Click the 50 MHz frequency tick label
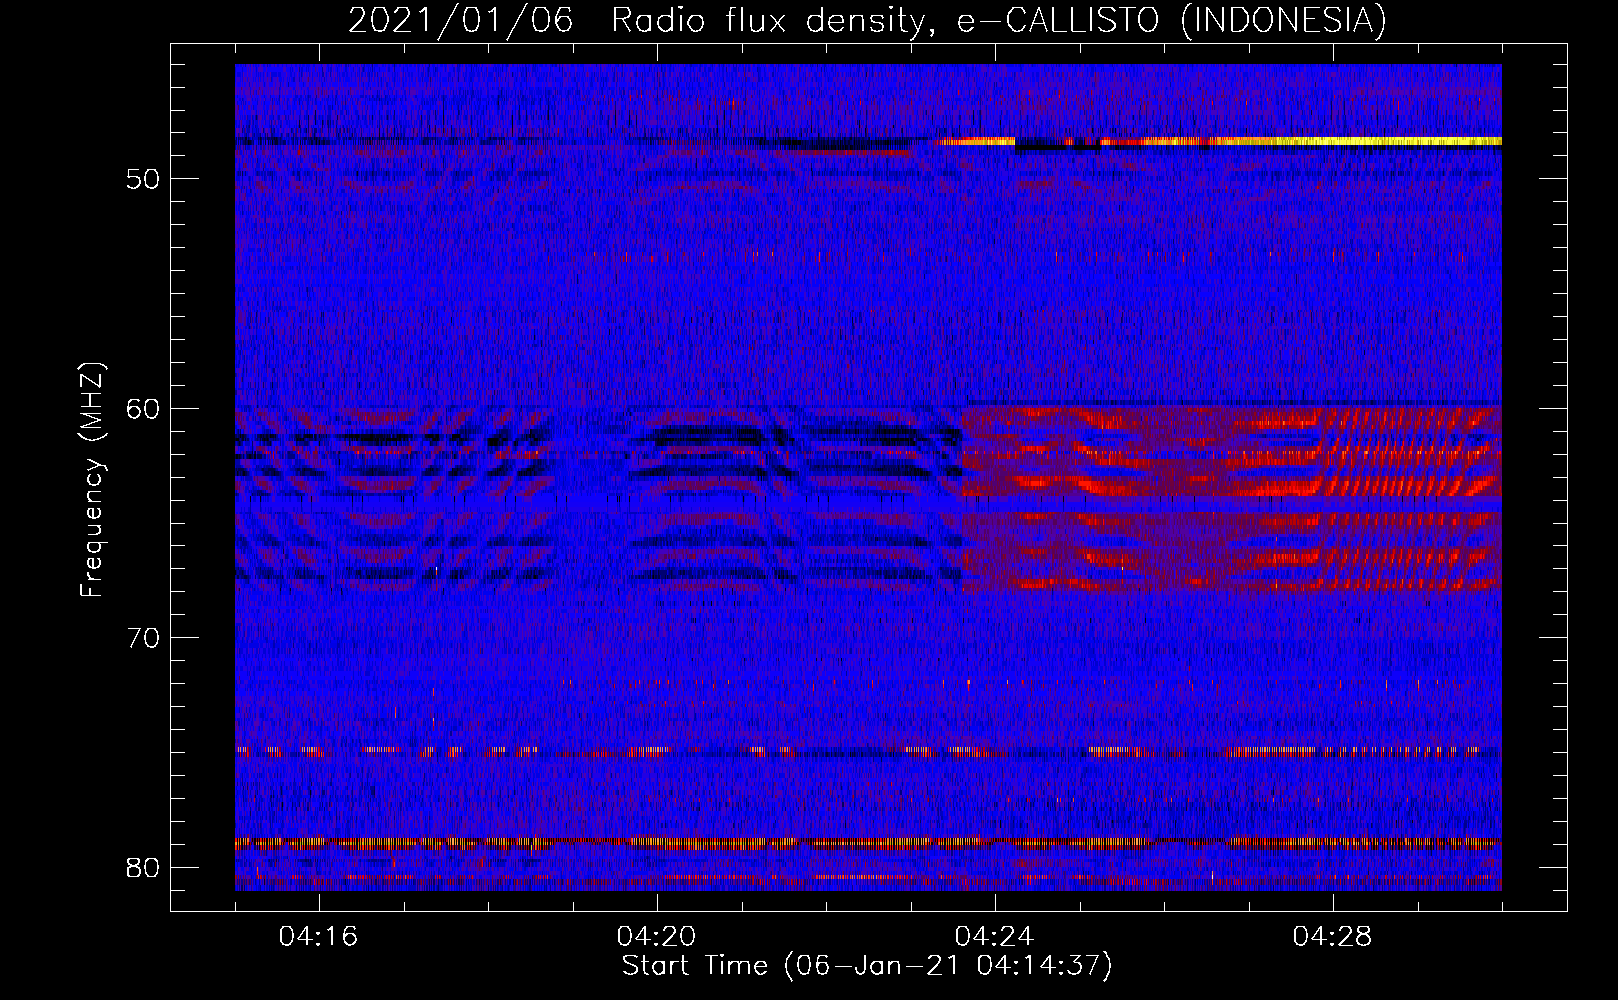 click(x=143, y=180)
